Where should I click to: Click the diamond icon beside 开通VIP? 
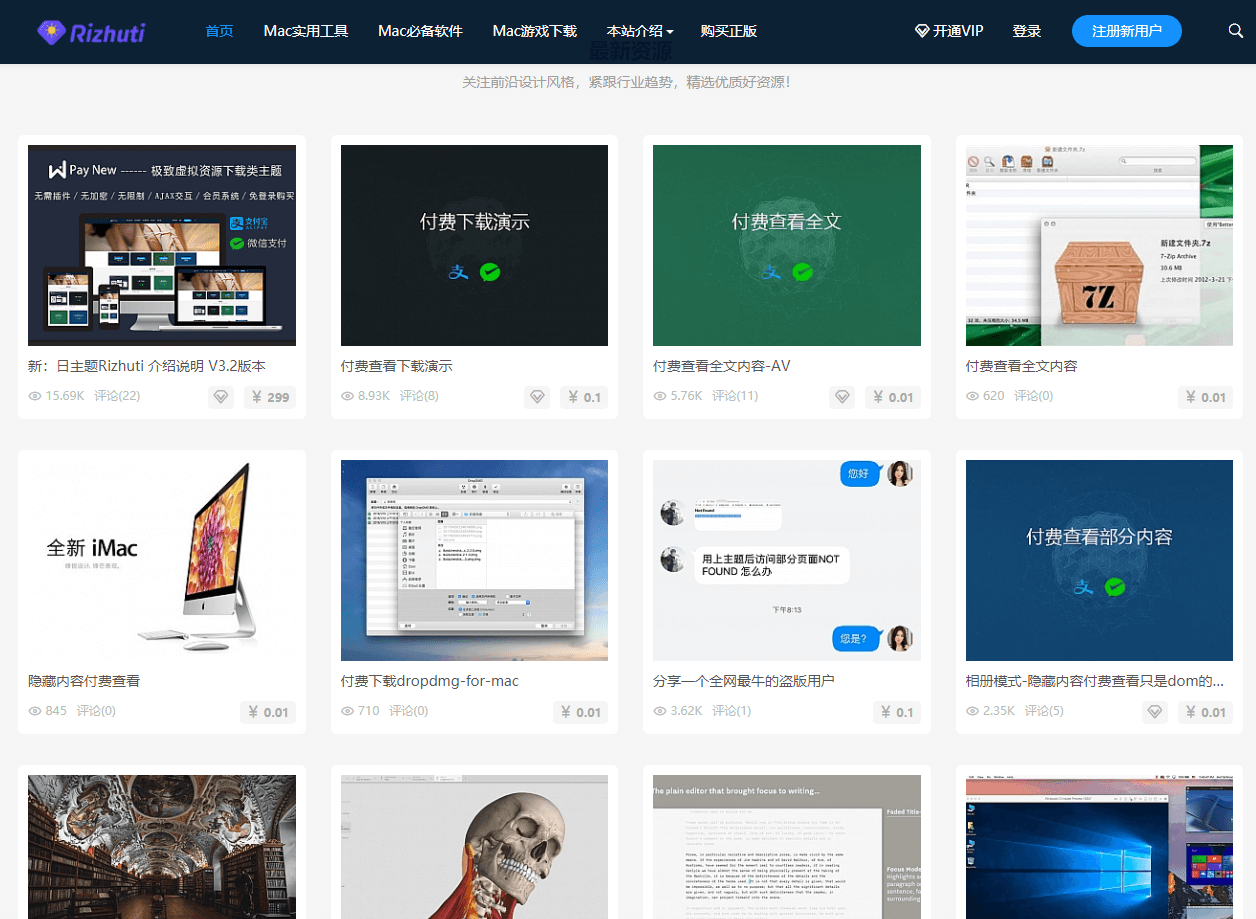[x=922, y=31]
